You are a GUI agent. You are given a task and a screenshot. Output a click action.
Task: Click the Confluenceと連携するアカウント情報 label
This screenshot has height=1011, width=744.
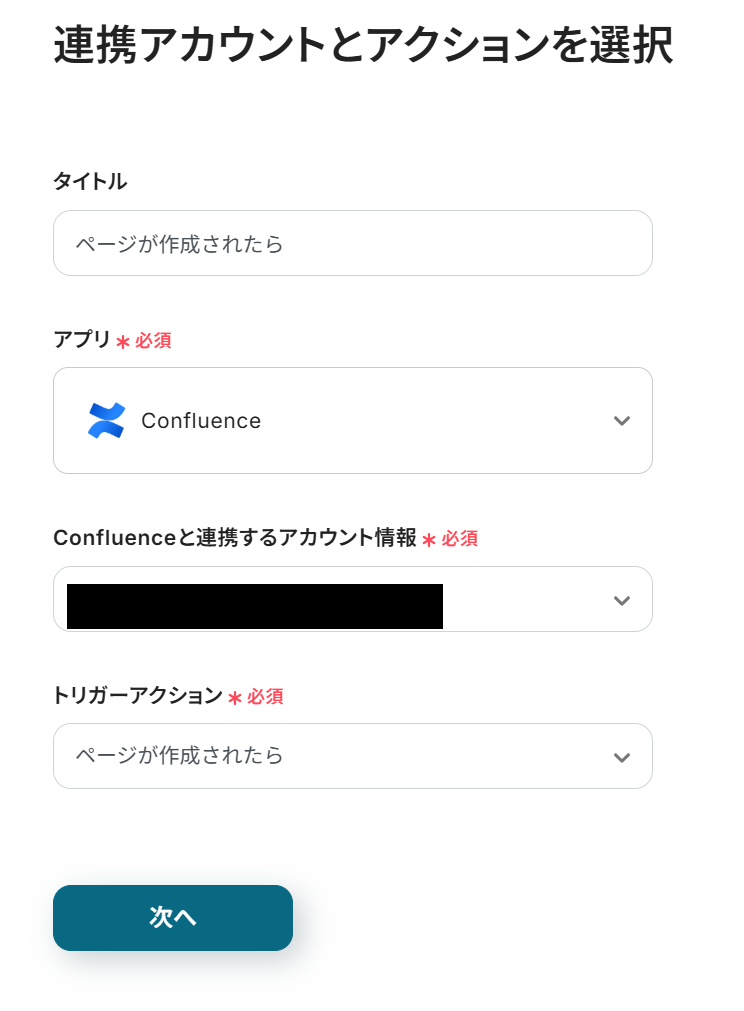[234, 538]
